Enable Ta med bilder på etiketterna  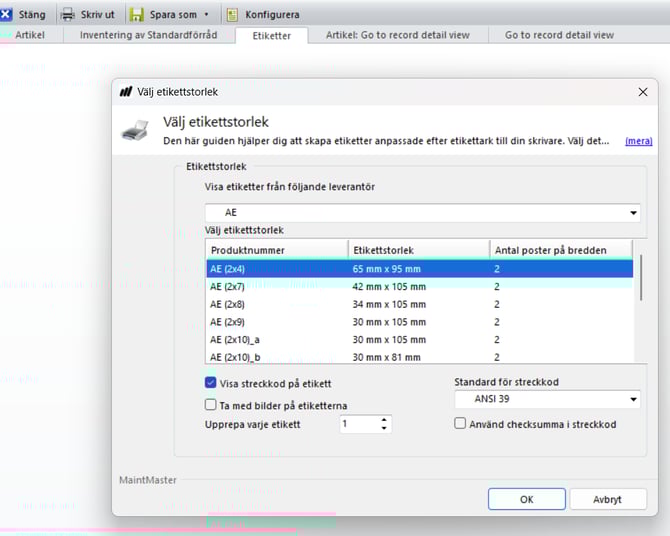[211, 405]
